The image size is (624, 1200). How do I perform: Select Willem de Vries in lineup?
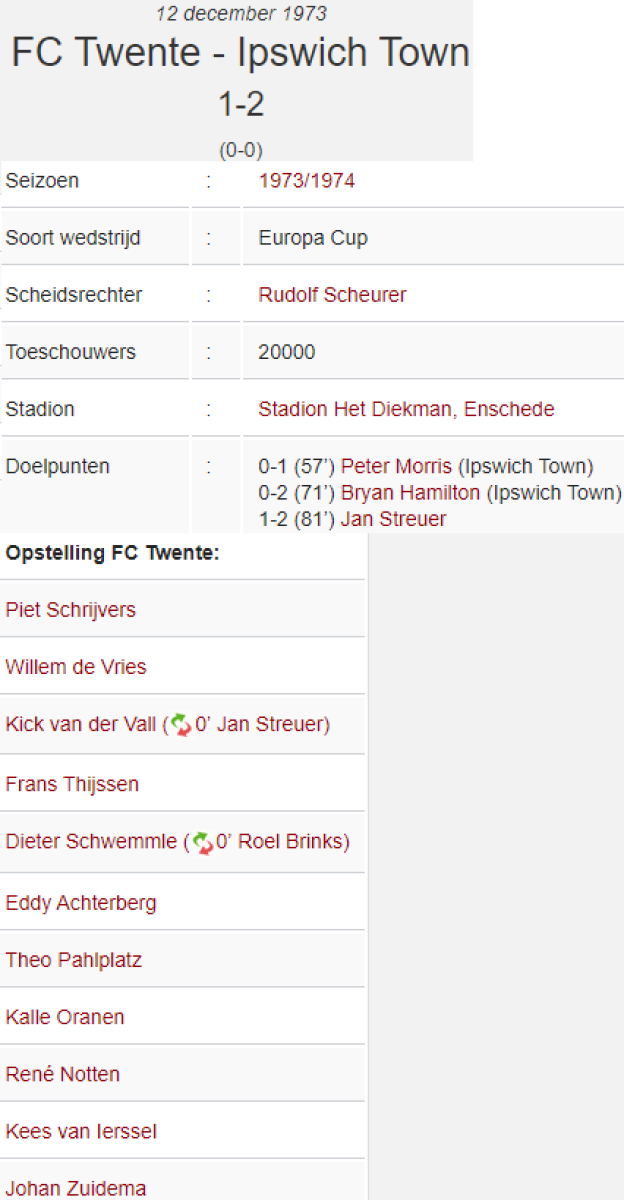(x=76, y=667)
